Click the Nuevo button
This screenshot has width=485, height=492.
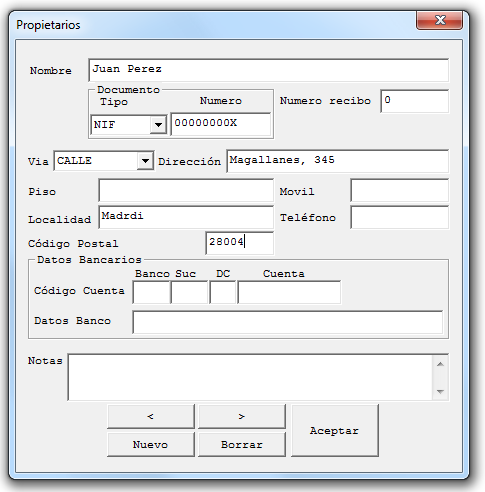pos(151,444)
